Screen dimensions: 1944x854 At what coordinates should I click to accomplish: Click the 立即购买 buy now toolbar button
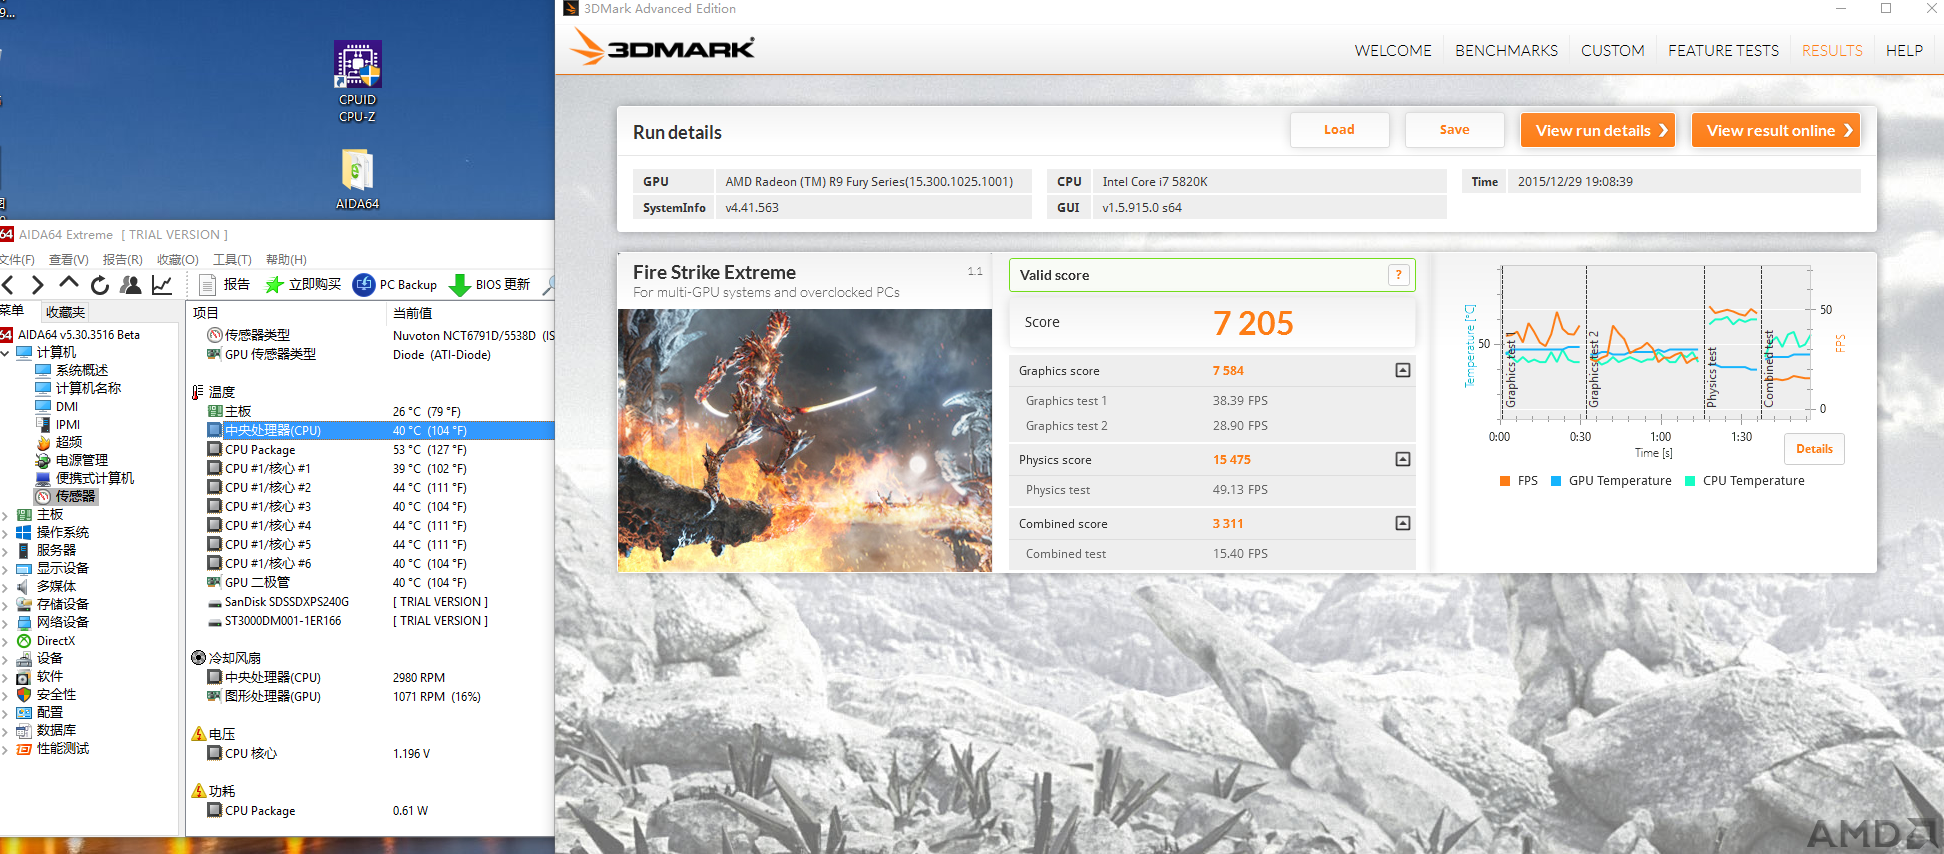click(x=303, y=285)
